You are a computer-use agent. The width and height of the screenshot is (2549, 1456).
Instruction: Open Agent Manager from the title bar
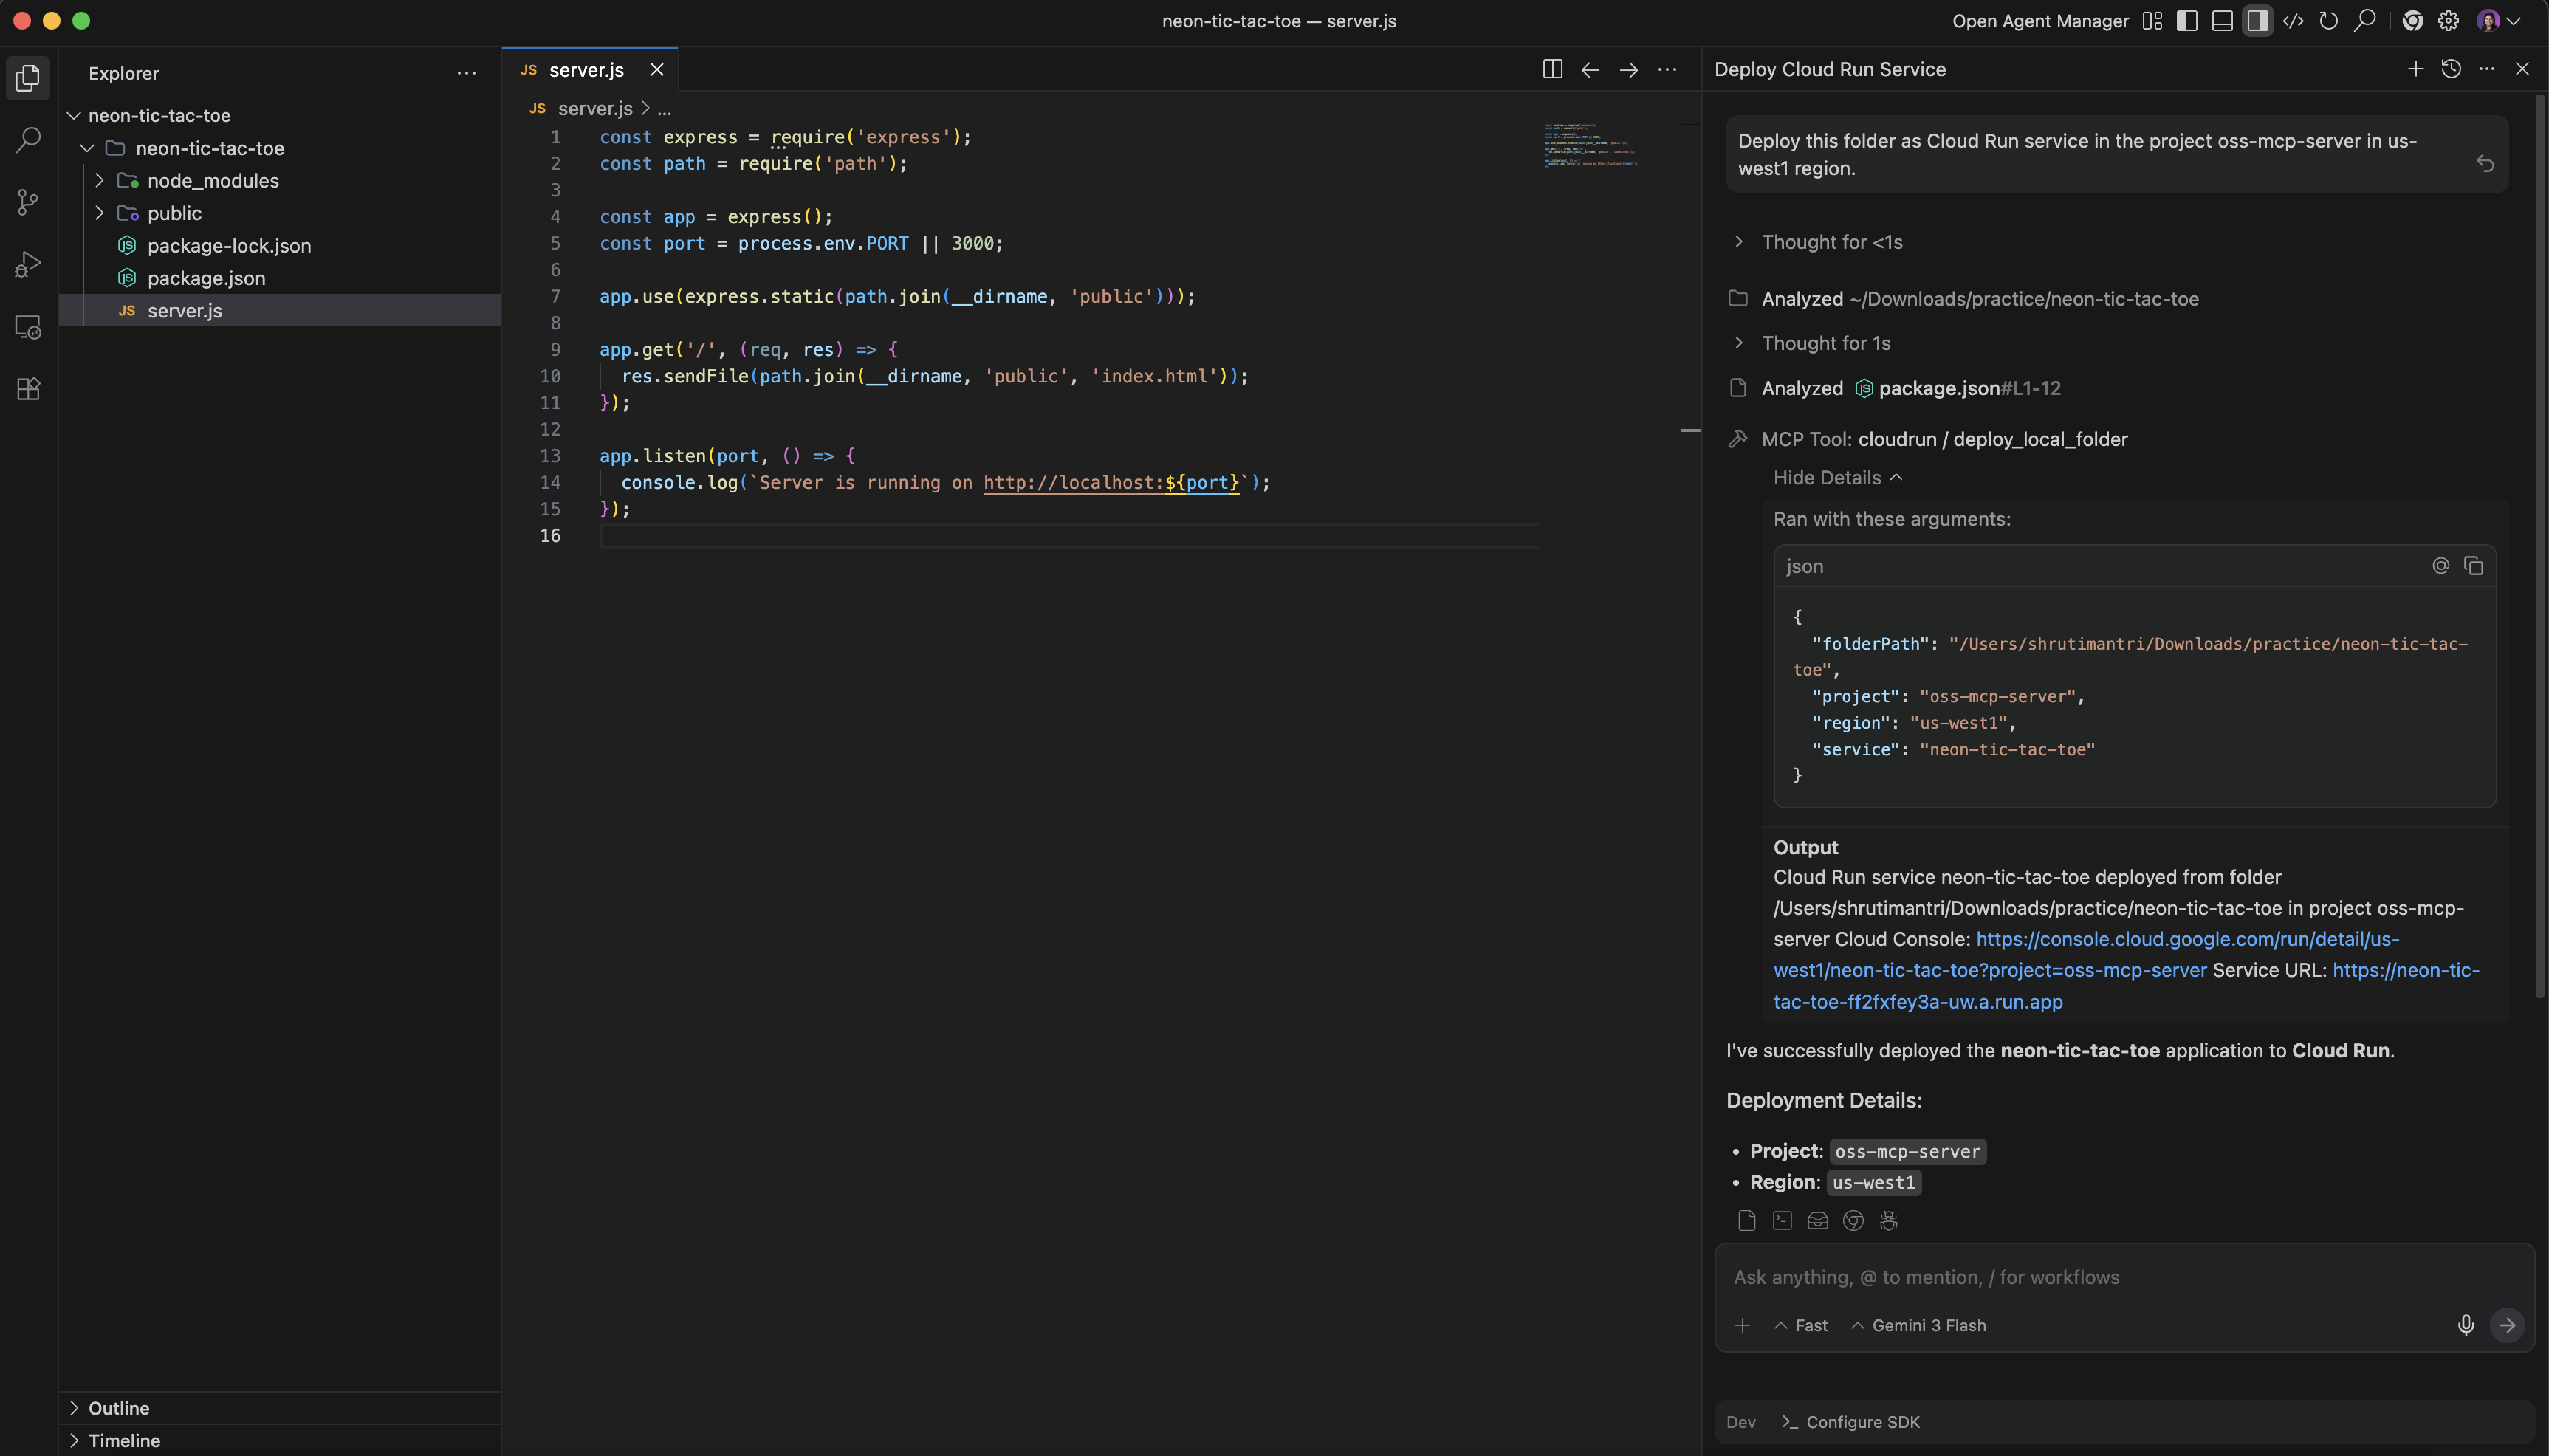tap(2040, 20)
